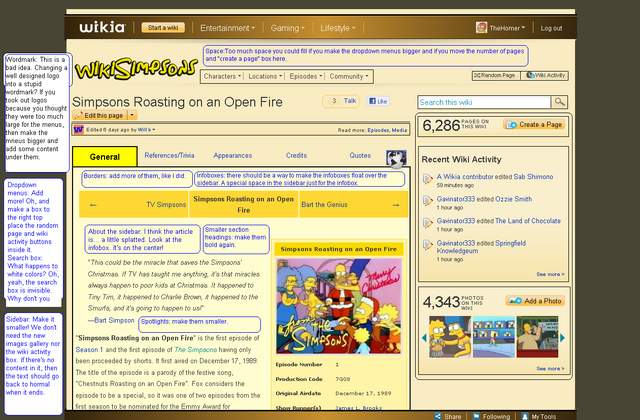Viewport: 640px width, 420px height.
Task: Click the Wiki Activity button
Action: pyautogui.click(x=545, y=76)
